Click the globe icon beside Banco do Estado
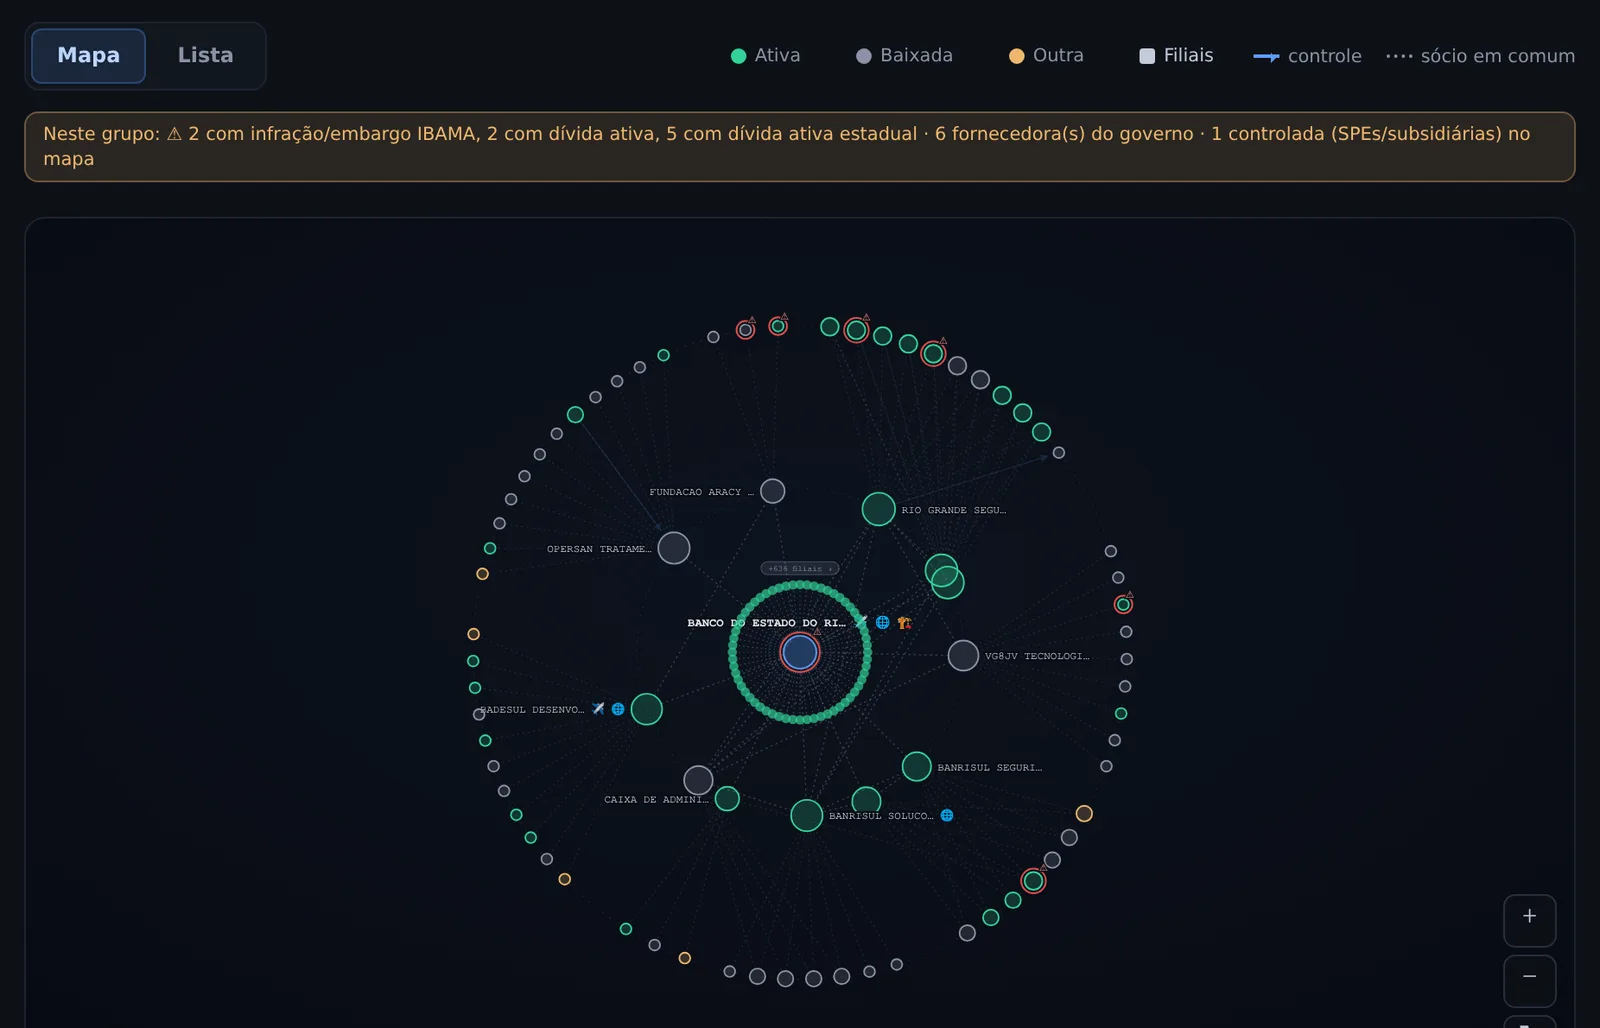Screen dimensions: 1600x1028 [882, 622]
